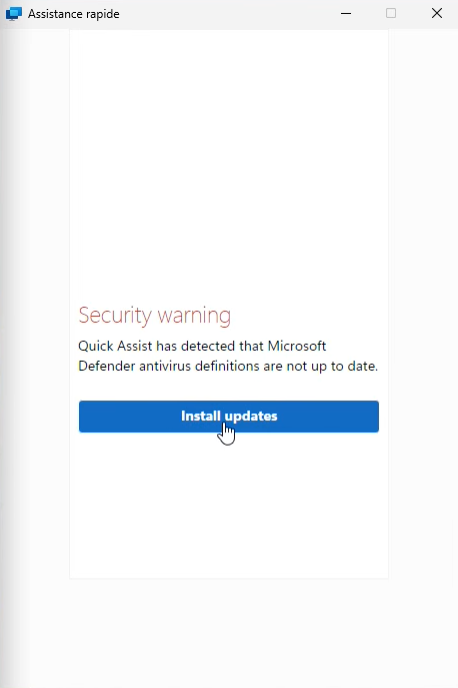
Task: Click the Assistance rapide window title
Action: [x=74, y=14]
